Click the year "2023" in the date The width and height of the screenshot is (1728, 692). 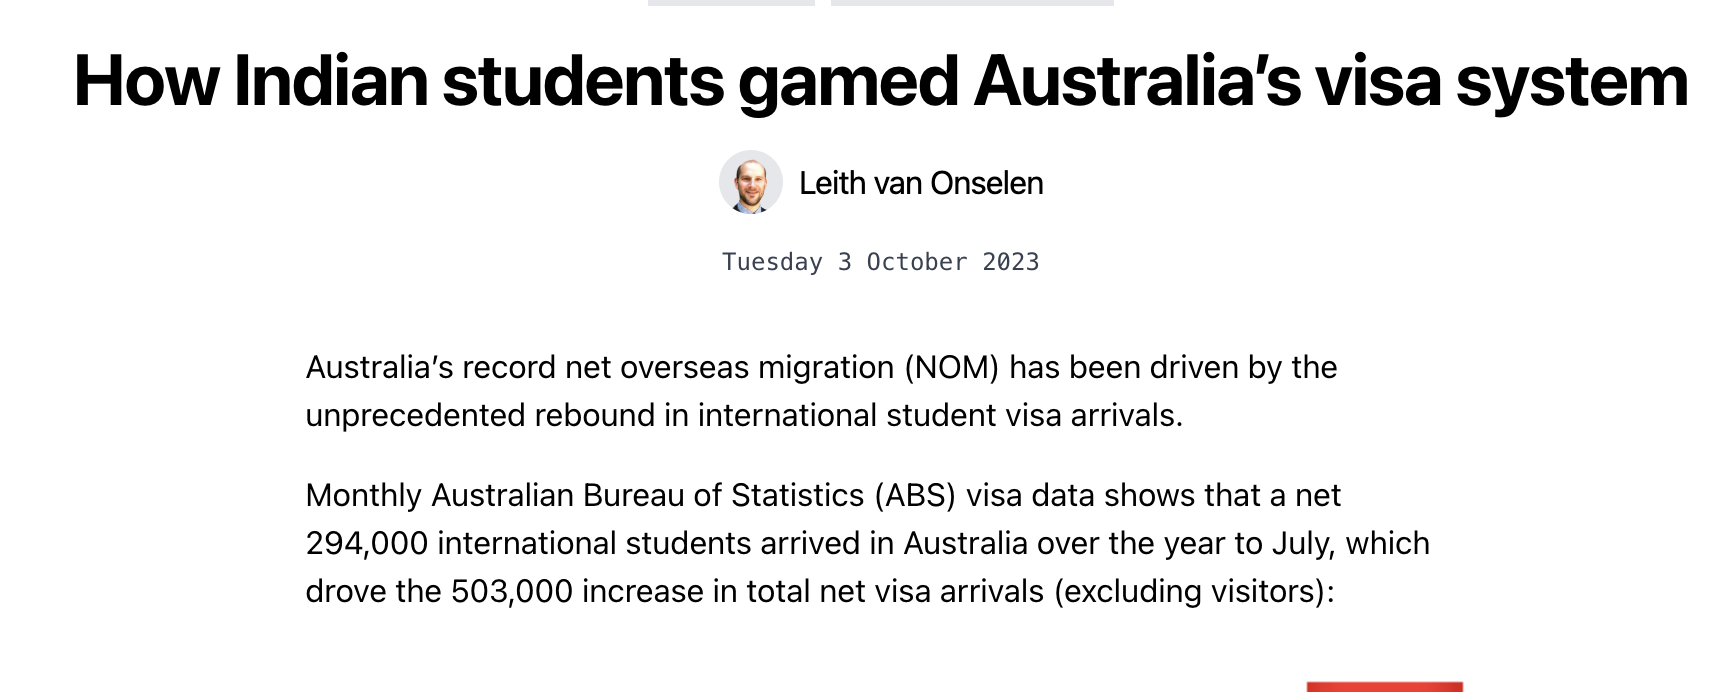tap(1010, 262)
